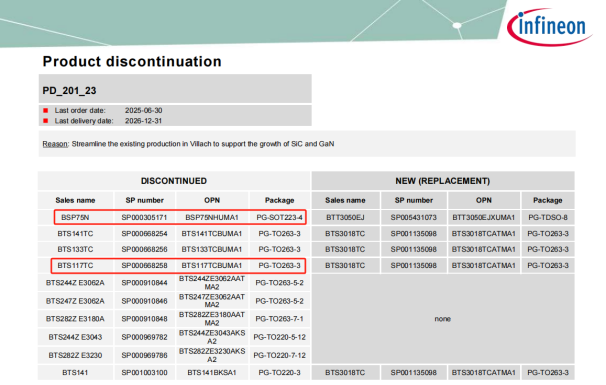Click the SP number 'SP000305171'
The width and height of the screenshot is (606, 385).
[145, 218]
